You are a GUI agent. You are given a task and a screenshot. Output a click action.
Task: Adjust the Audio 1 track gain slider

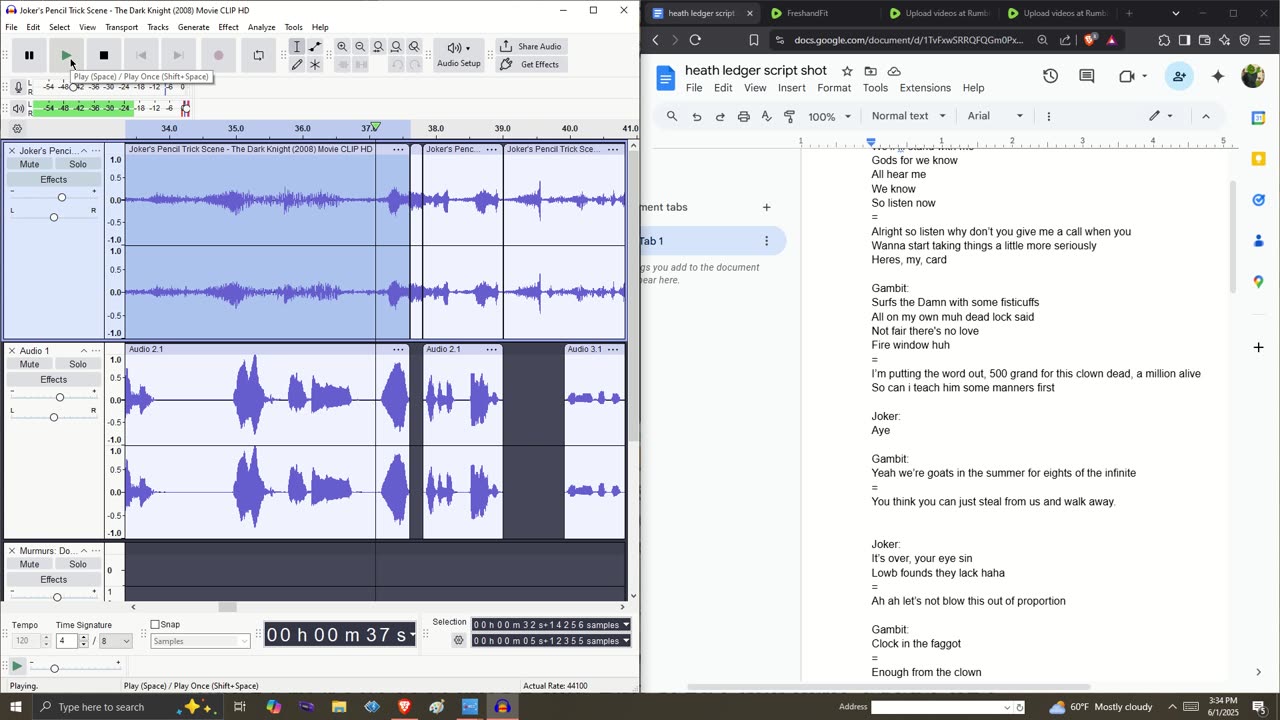click(60, 397)
